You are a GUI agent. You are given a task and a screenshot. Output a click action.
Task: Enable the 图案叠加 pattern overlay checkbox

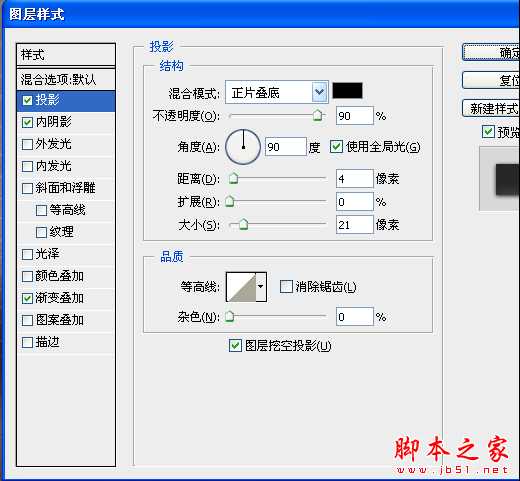pos(27,320)
